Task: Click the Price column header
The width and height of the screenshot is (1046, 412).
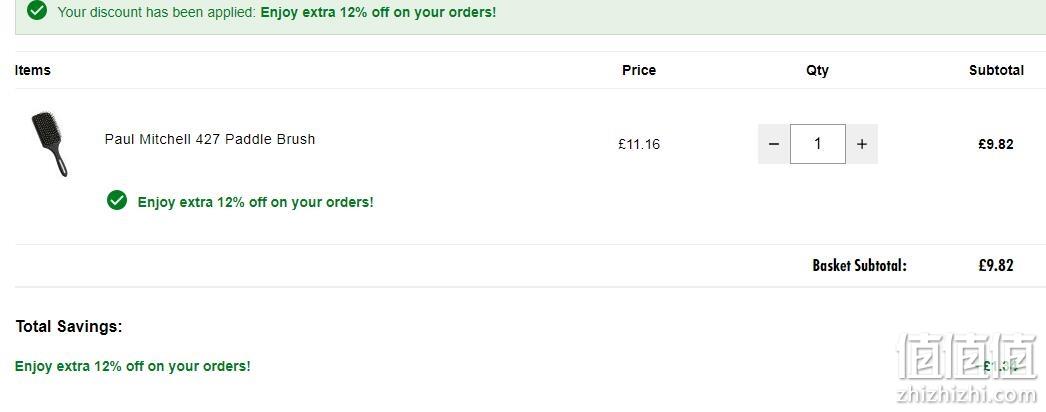Action: coord(639,70)
